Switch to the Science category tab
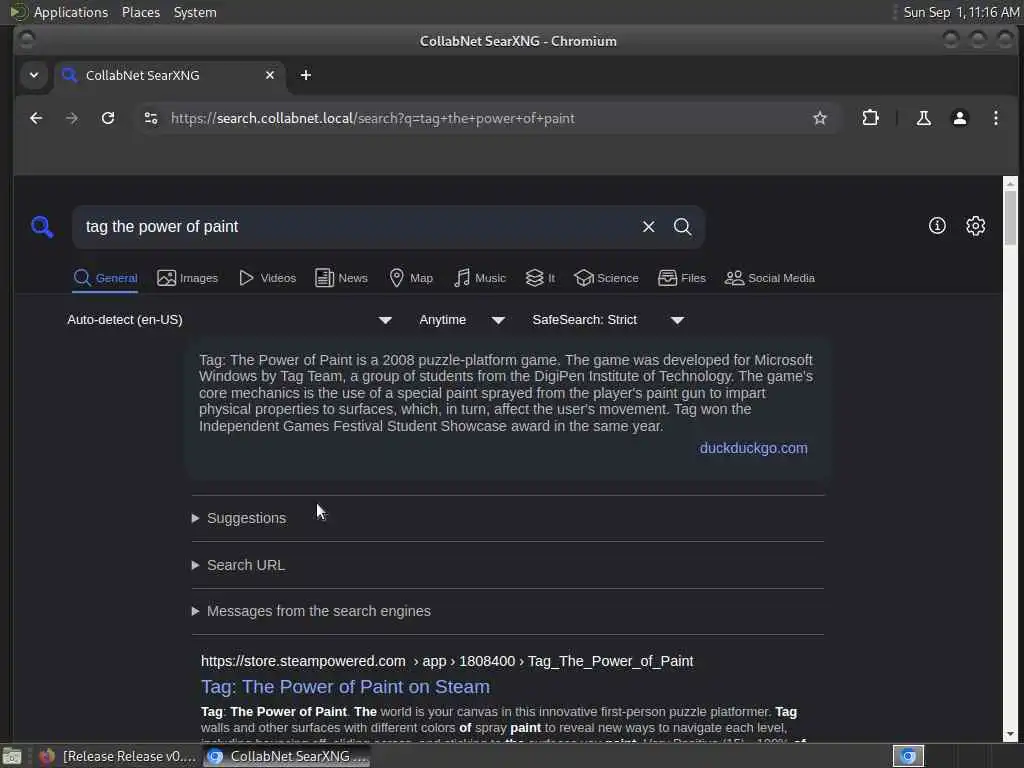Screen dimensions: 1024x768 (x=606, y=278)
